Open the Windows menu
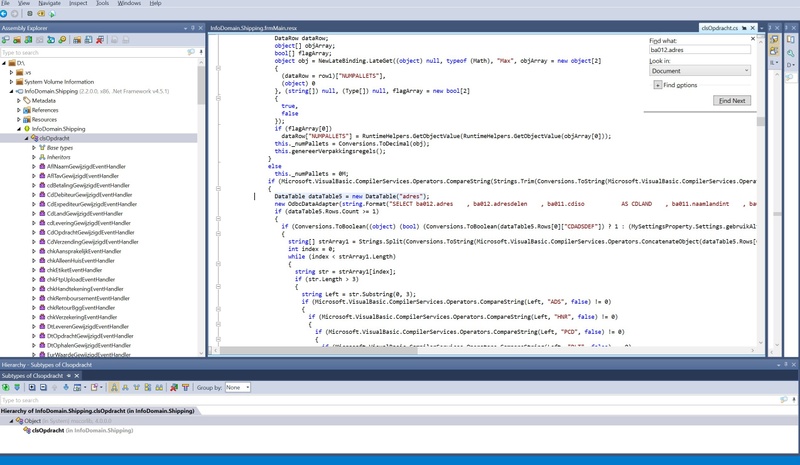800x465 pixels. [x=129, y=3]
